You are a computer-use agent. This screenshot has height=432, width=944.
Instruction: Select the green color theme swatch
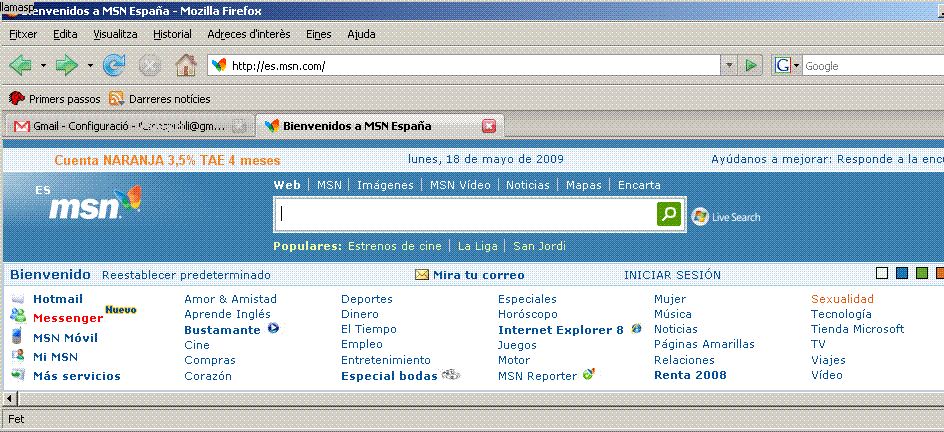[x=921, y=273]
